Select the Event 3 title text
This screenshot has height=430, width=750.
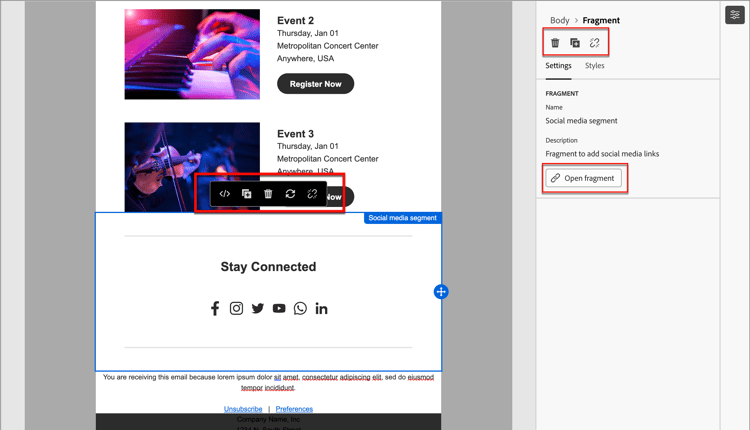pyautogui.click(x=296, y=134)
